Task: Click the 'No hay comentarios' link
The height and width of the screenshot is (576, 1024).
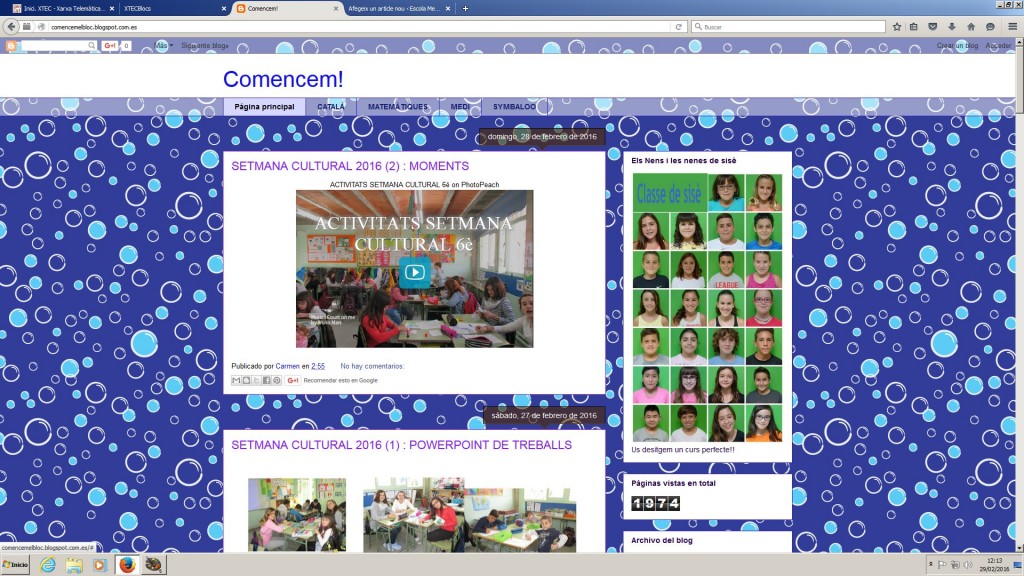Action: point(372,366)
